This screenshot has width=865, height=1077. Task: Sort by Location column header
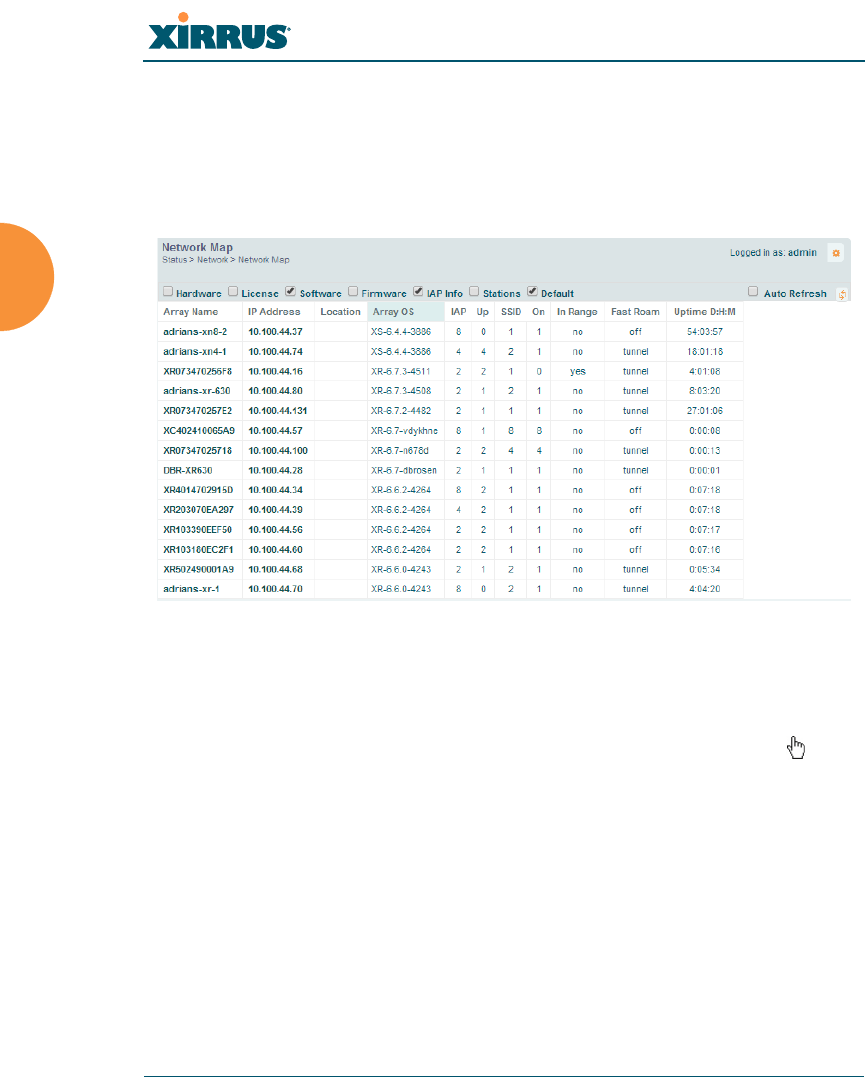click(340, 312)
